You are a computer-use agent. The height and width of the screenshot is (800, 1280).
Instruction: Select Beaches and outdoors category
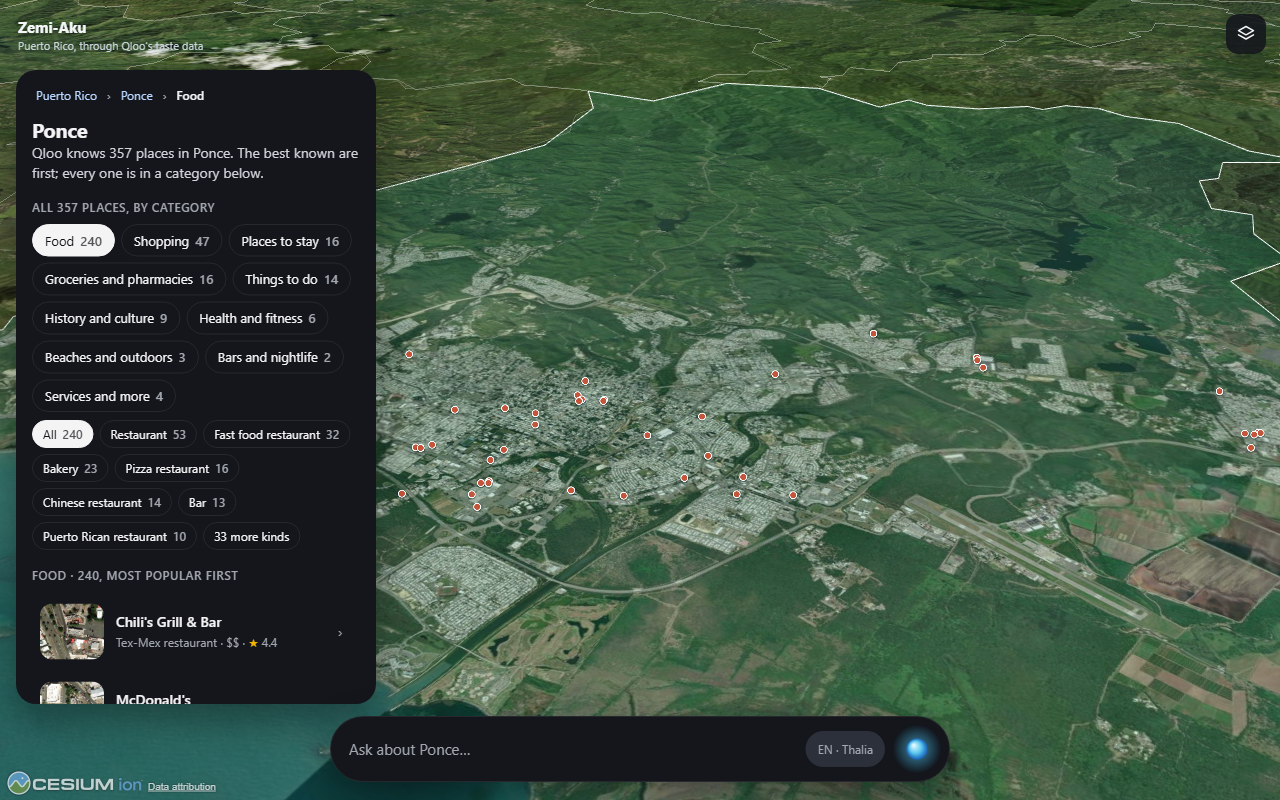tap(115, 358)
